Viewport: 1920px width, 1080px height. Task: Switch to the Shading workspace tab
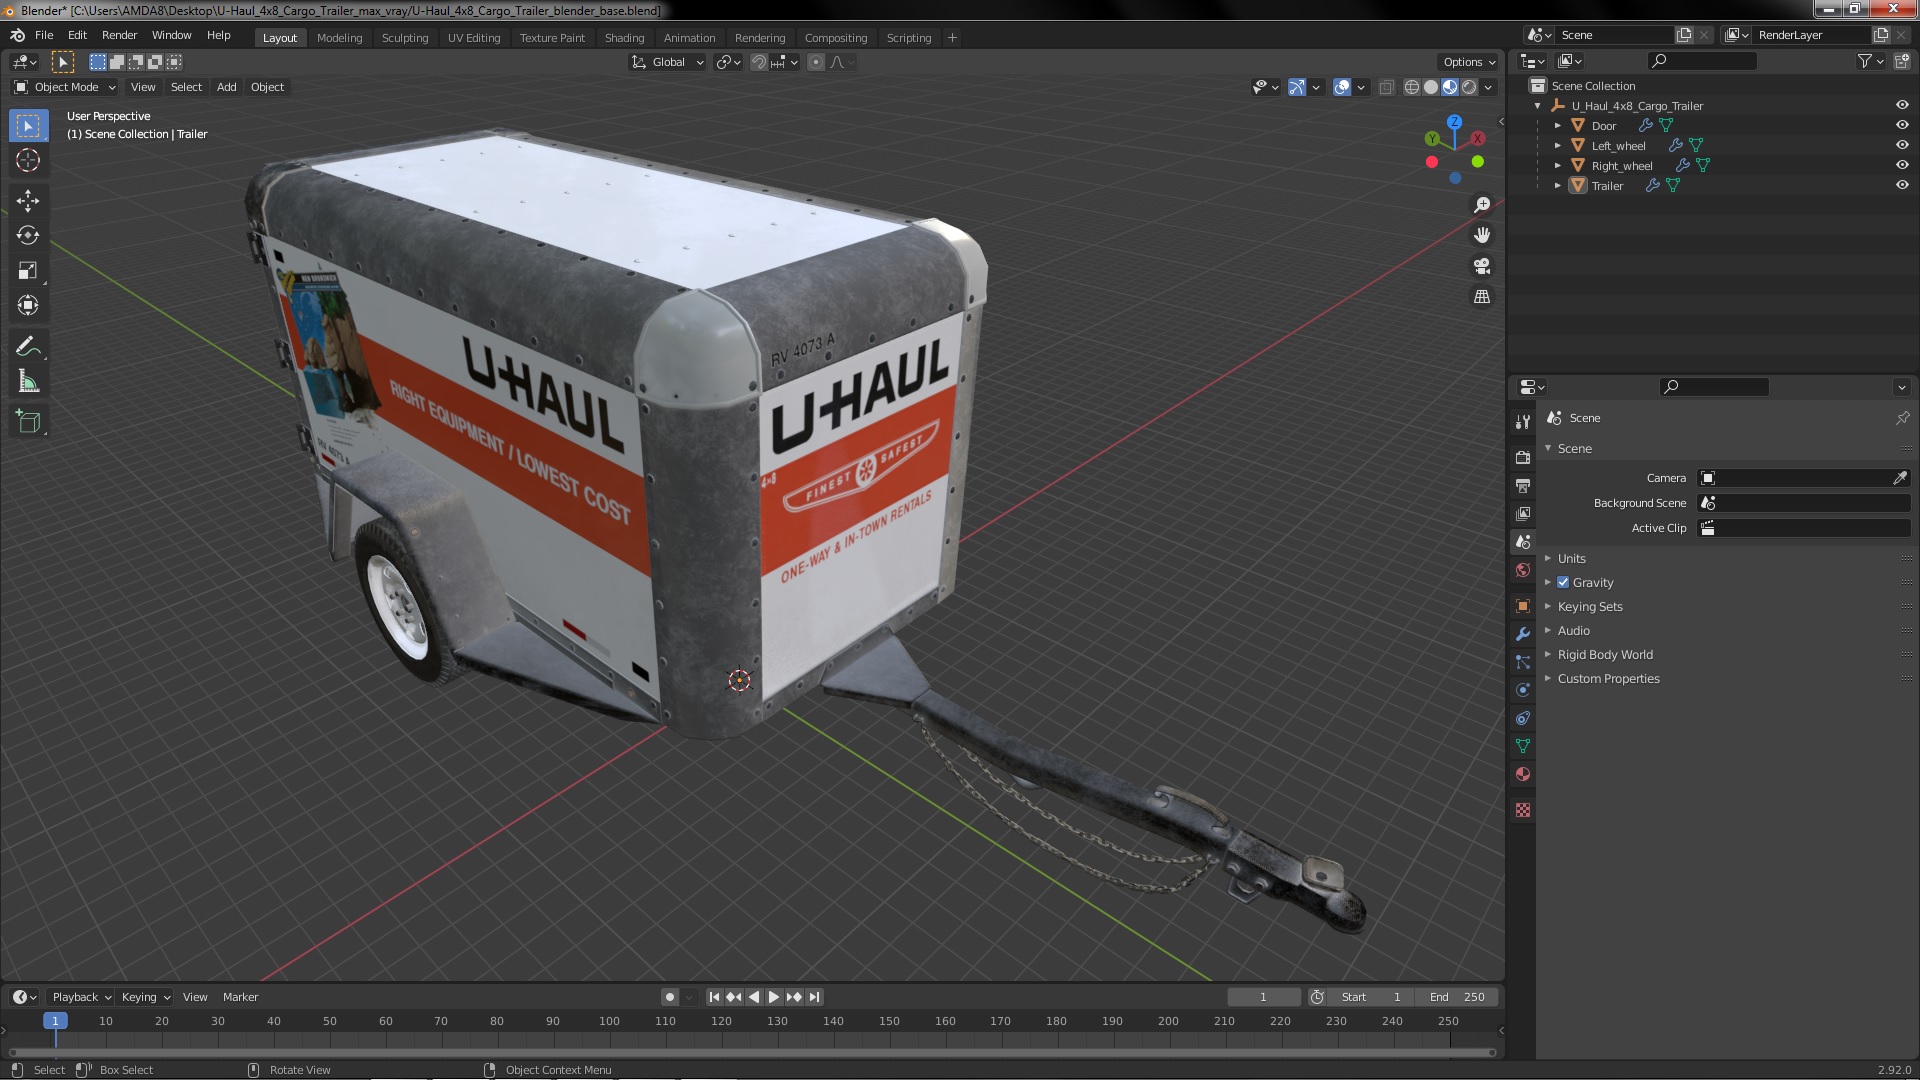pos(624,38)
